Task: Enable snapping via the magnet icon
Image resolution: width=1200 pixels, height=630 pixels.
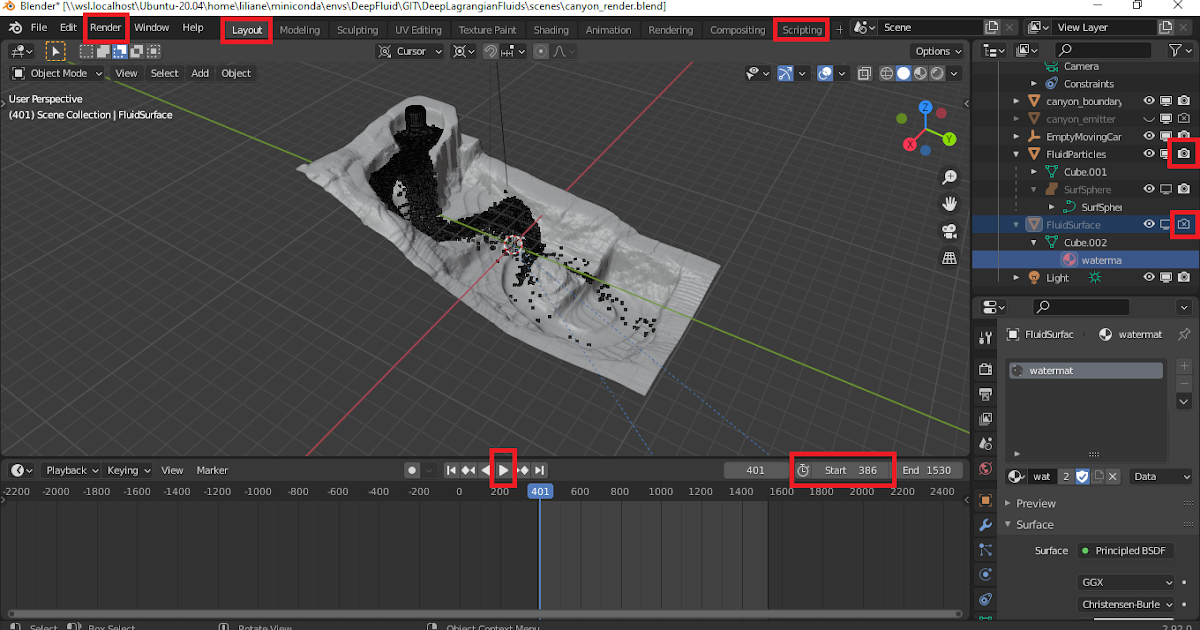Action: click(x=491, y=51)
